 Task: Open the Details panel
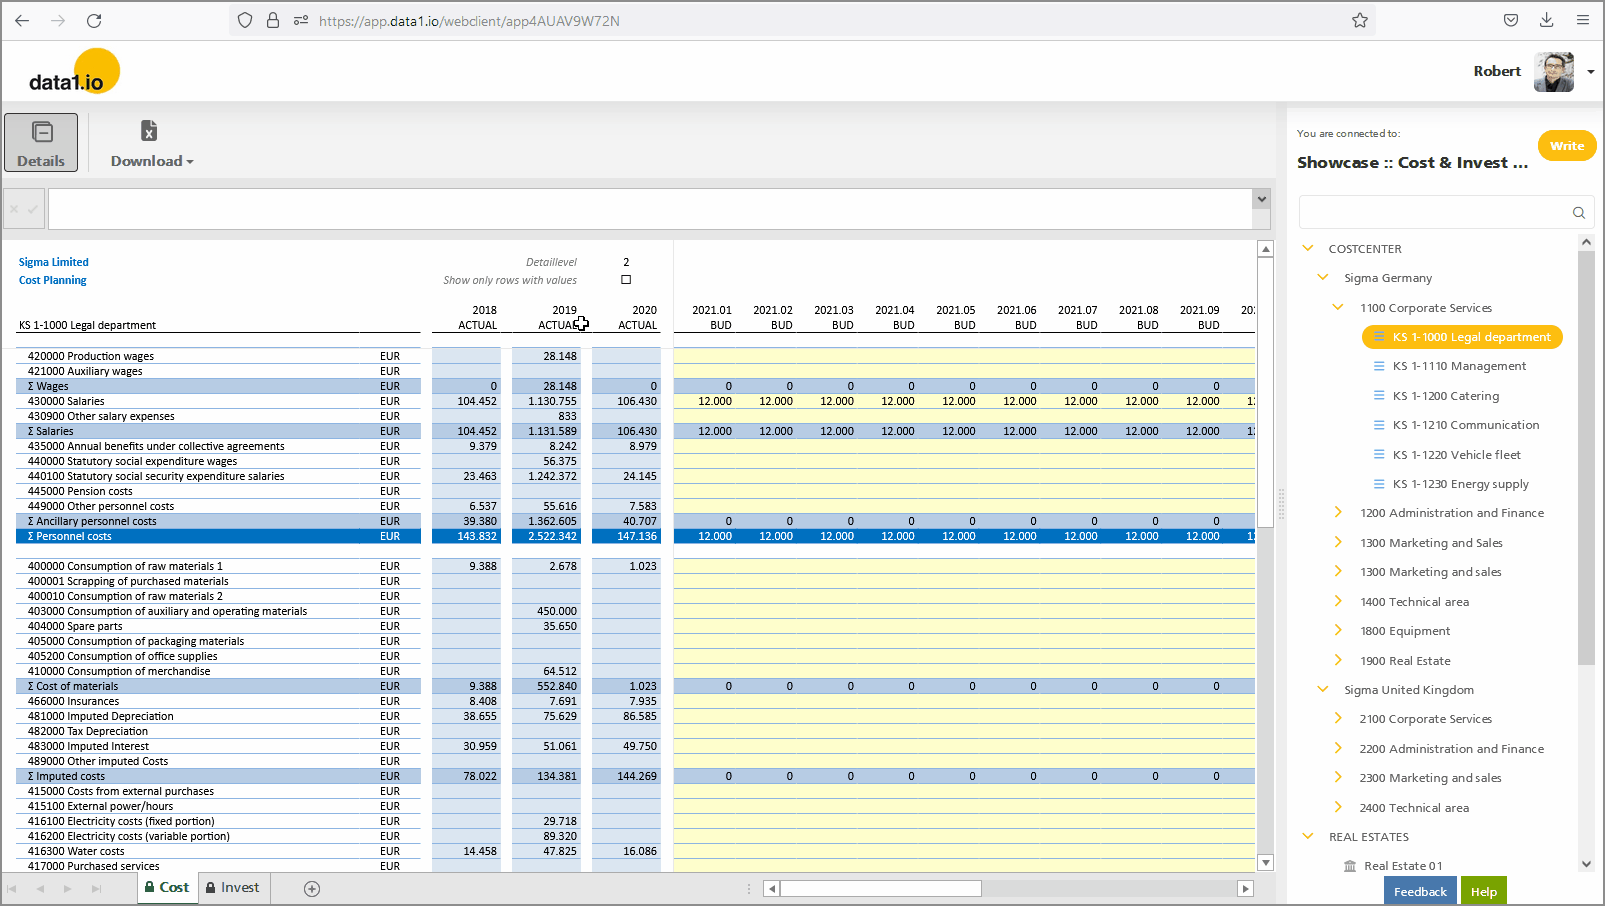pos(41,142)
